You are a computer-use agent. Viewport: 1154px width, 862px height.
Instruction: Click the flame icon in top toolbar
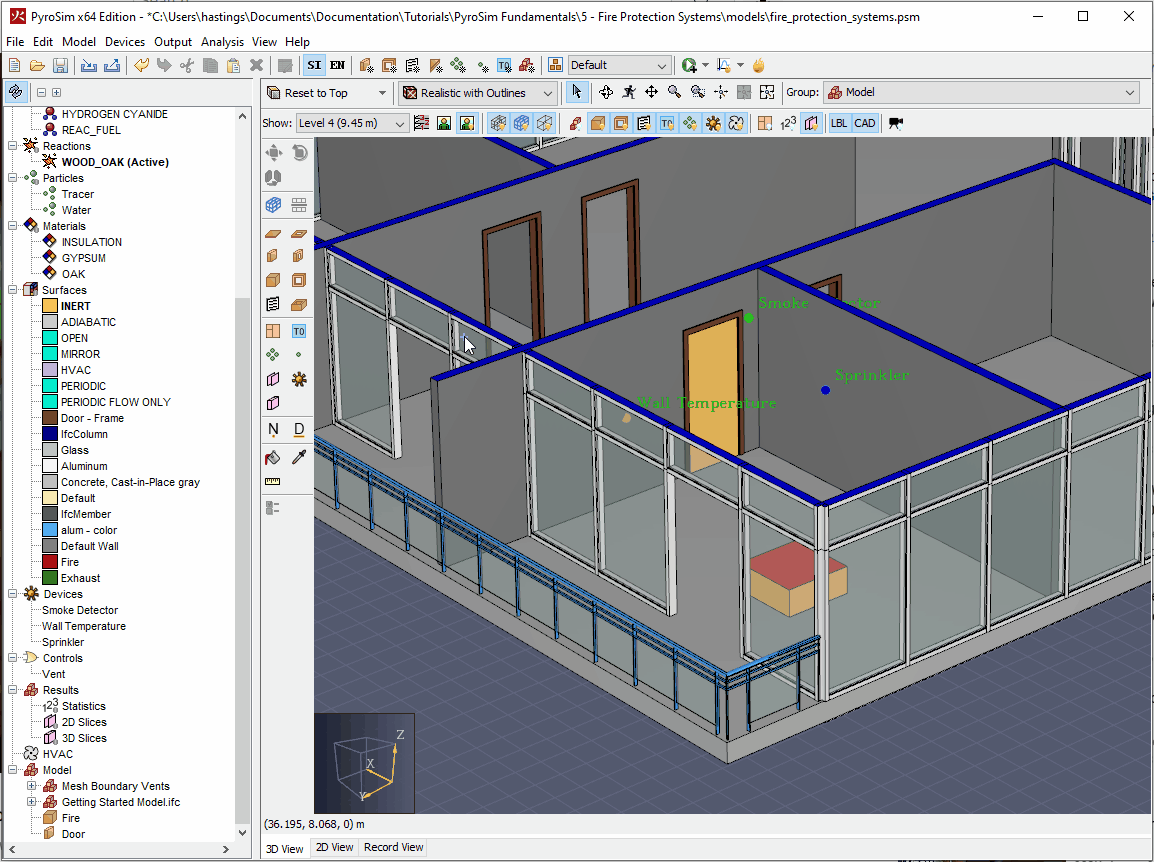759,66
